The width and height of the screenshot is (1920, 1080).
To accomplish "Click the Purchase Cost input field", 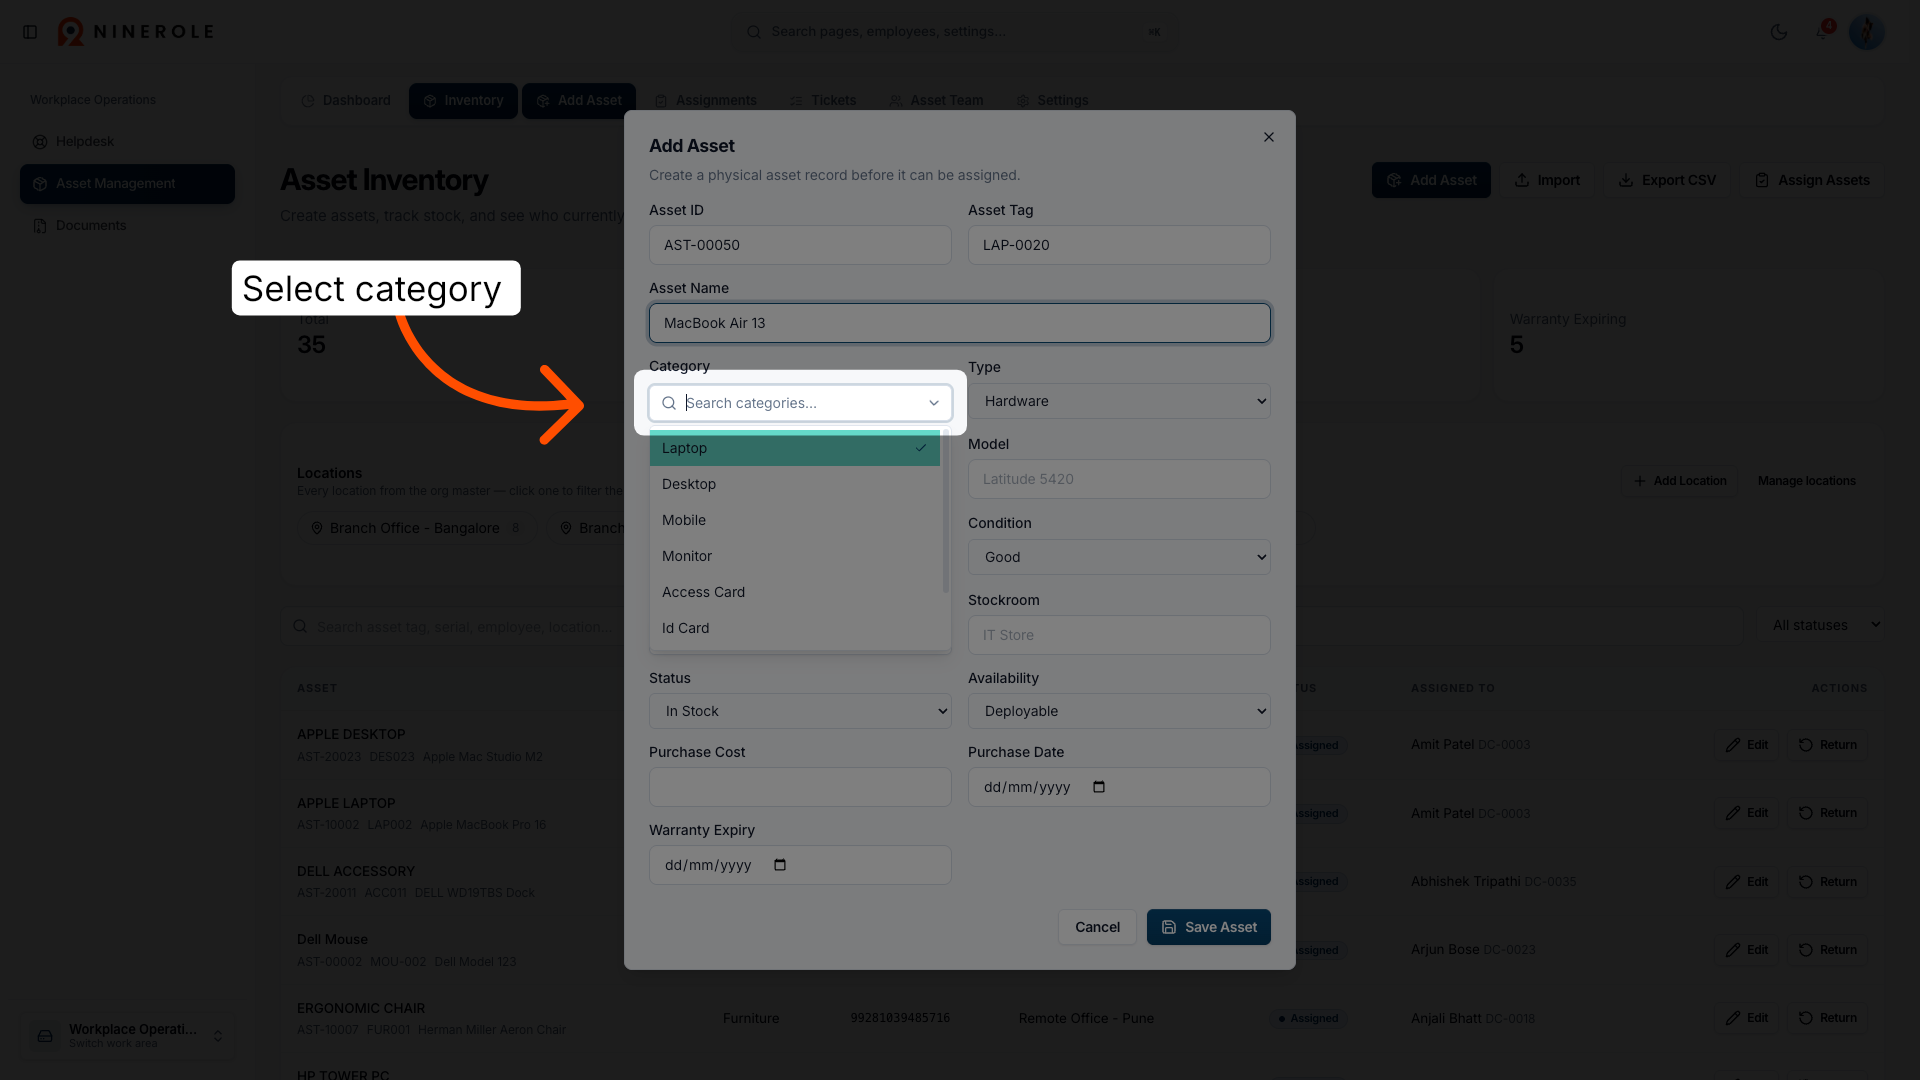I will (800, 787).
